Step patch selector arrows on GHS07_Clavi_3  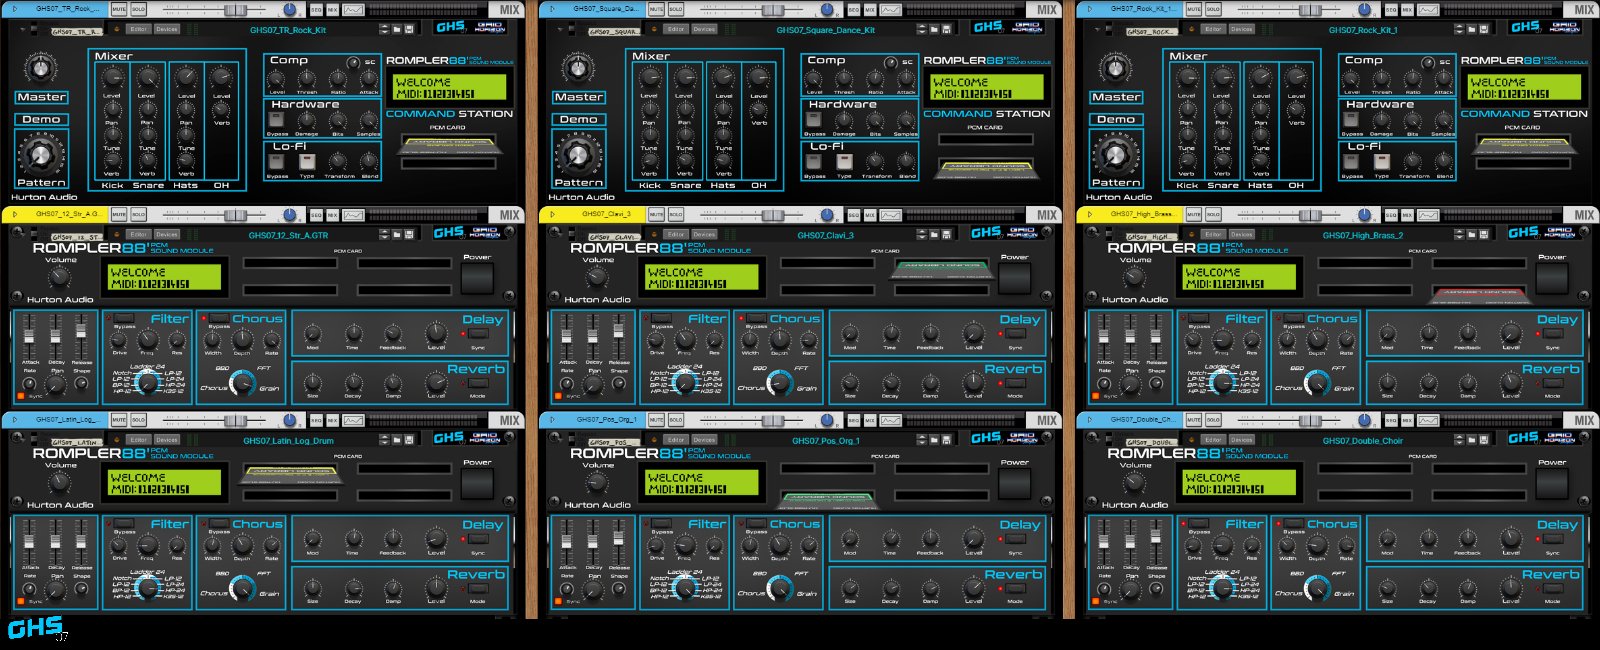click(922, 235)
